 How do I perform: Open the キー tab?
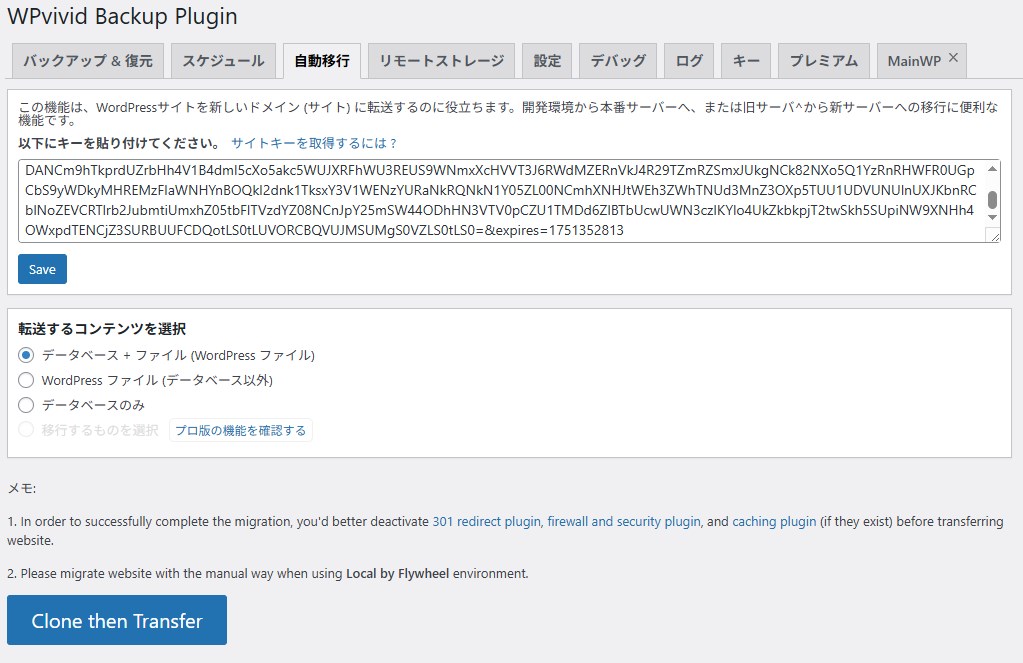(746, 61)
